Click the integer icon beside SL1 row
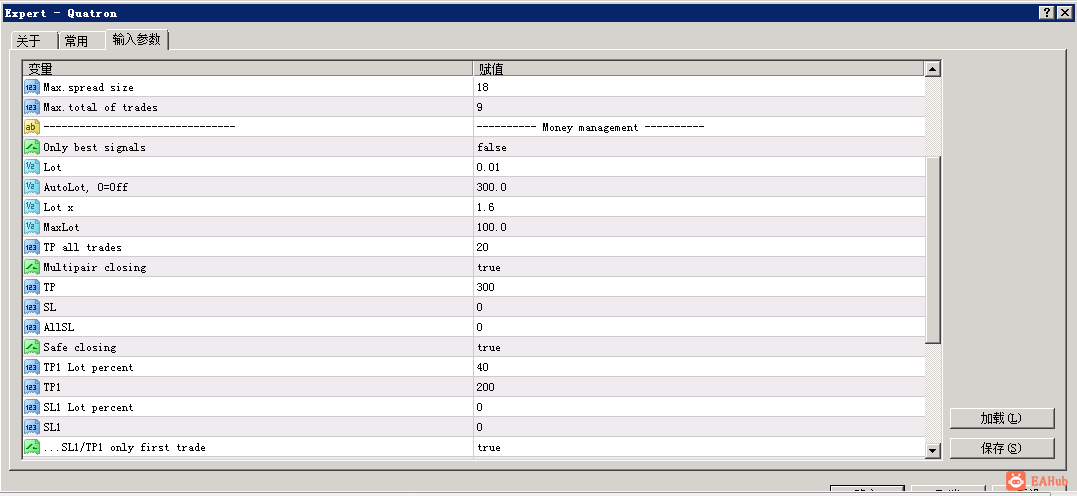Viewport: 1077px width, 496px height. point(32,427)
